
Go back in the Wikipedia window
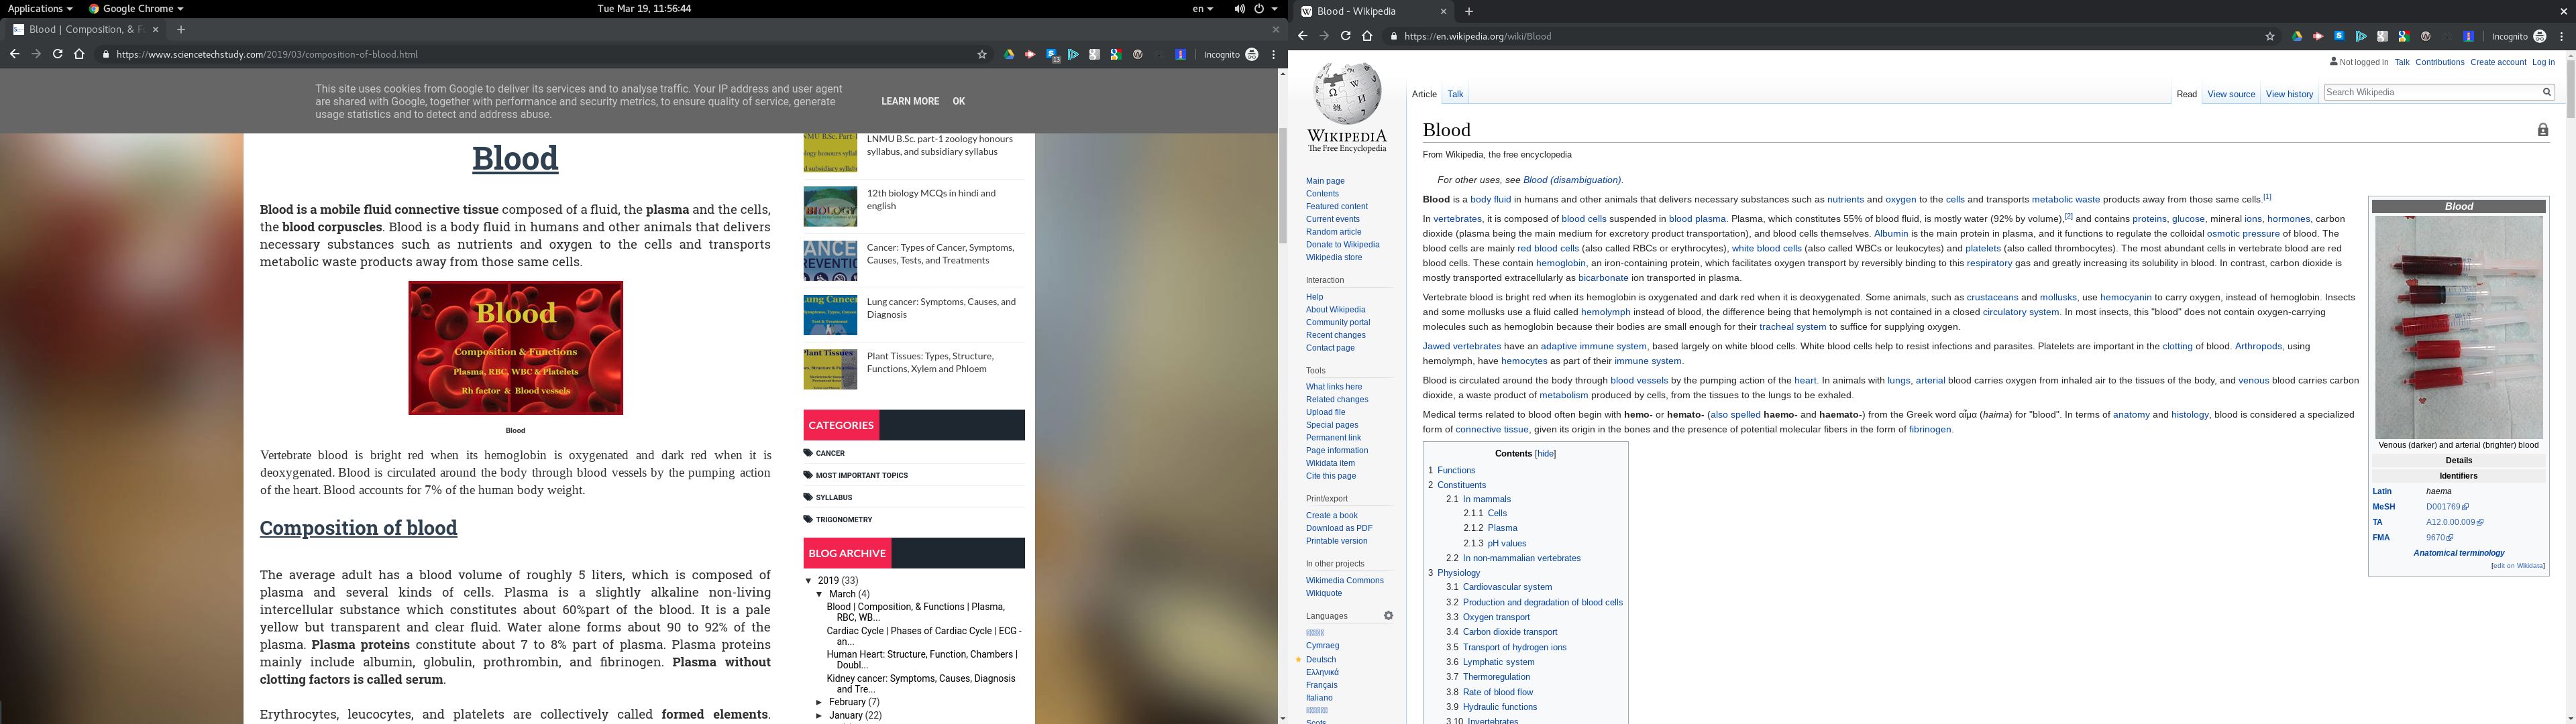(x=1302, y=36)
